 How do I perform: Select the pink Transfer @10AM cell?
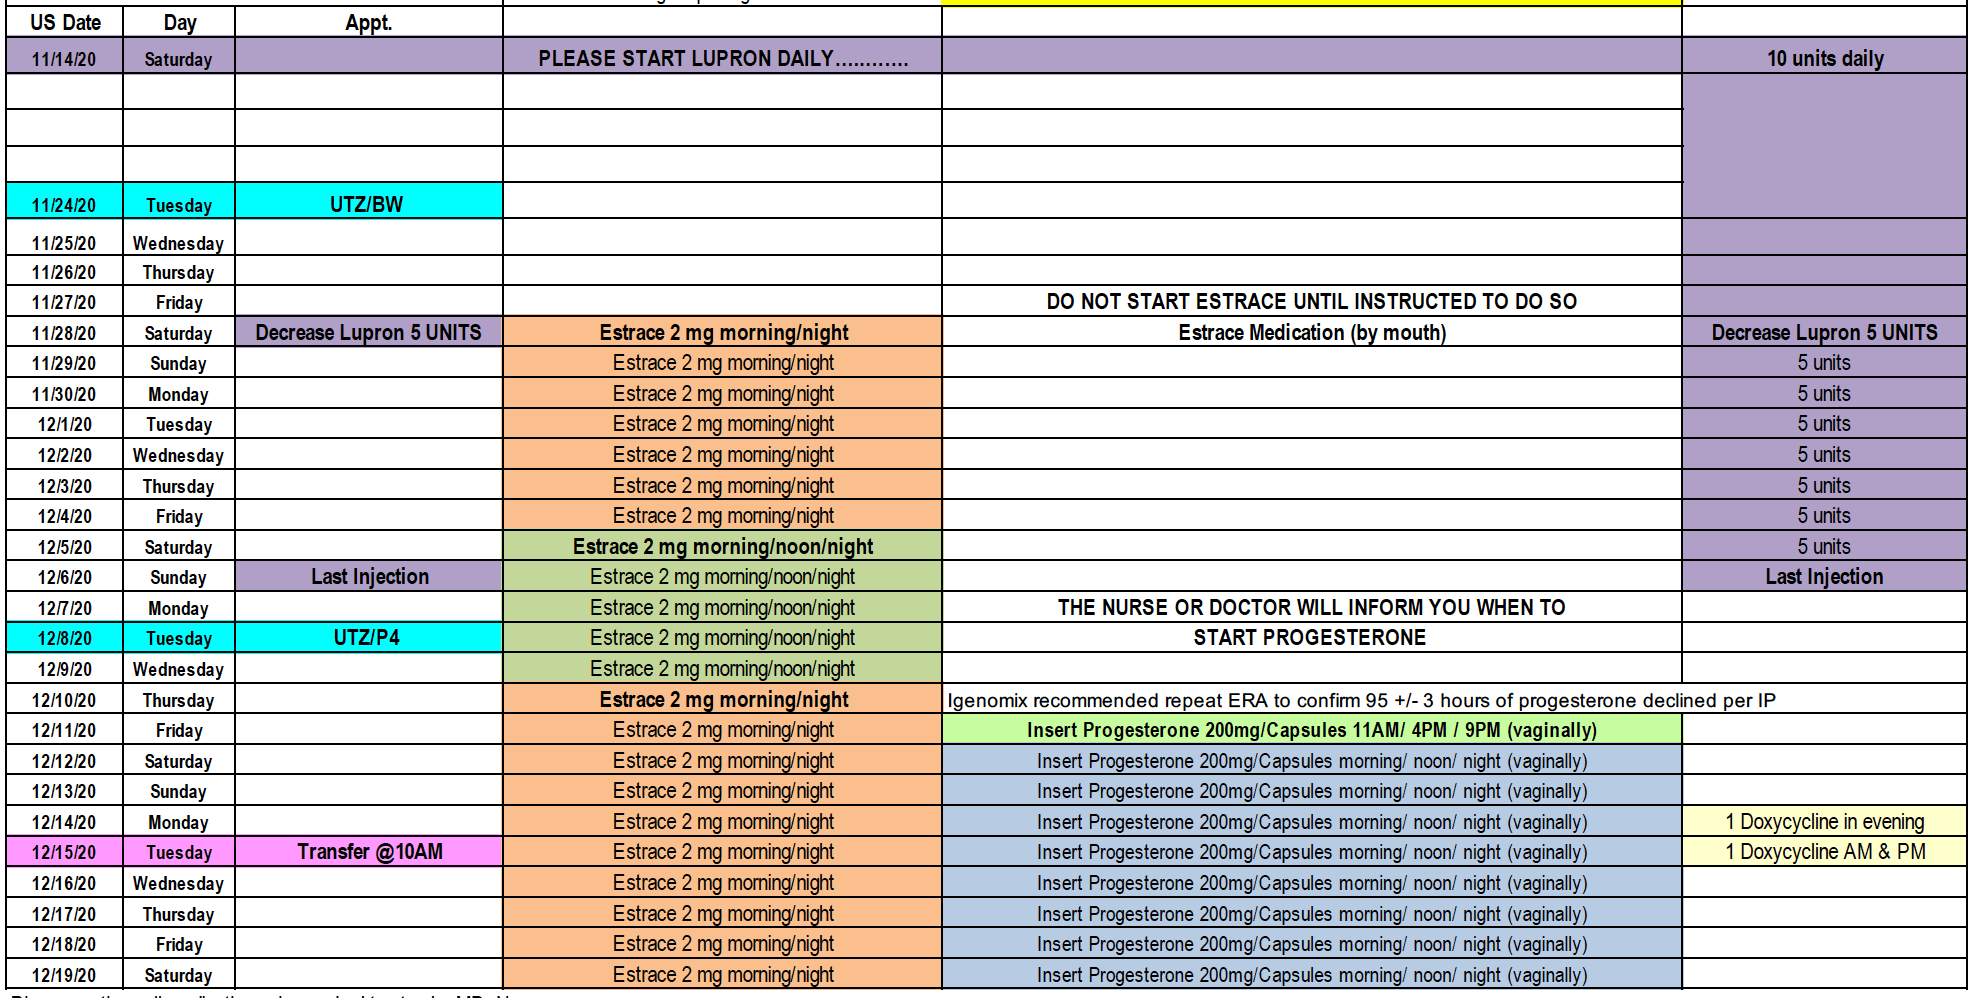pos(368,851)
